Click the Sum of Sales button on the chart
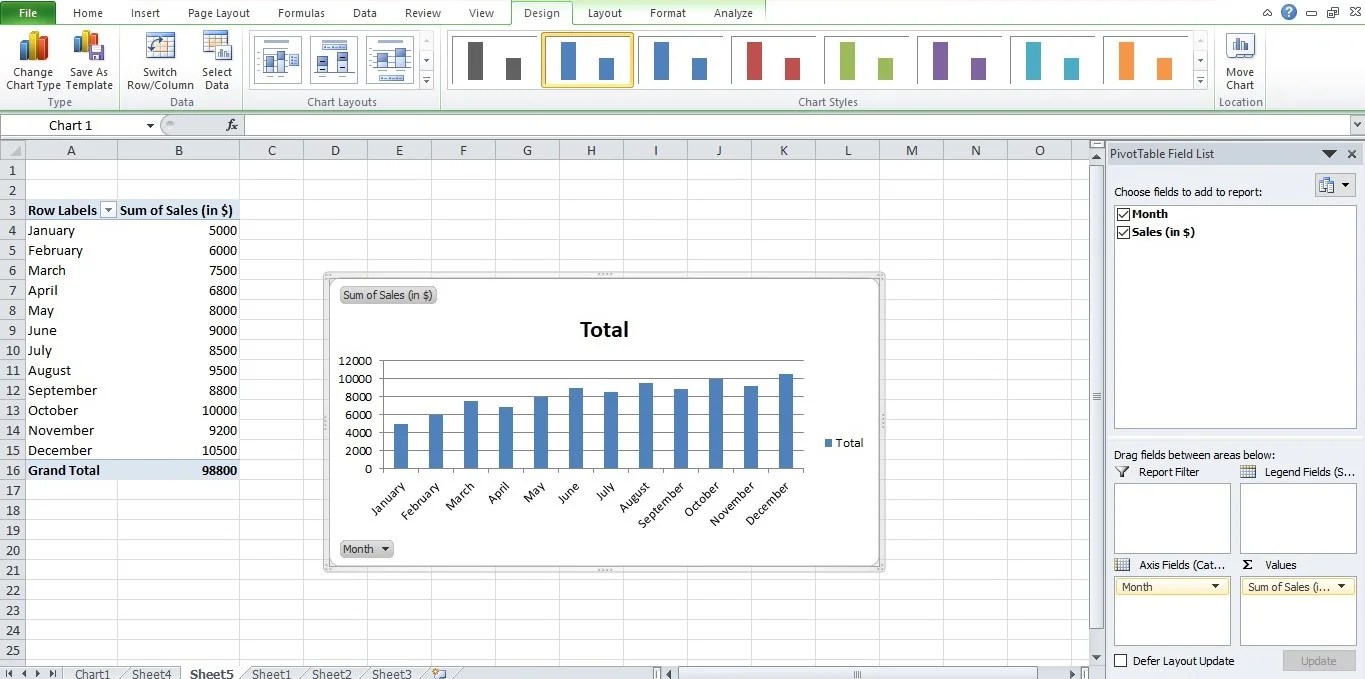 tap(388, 294)
